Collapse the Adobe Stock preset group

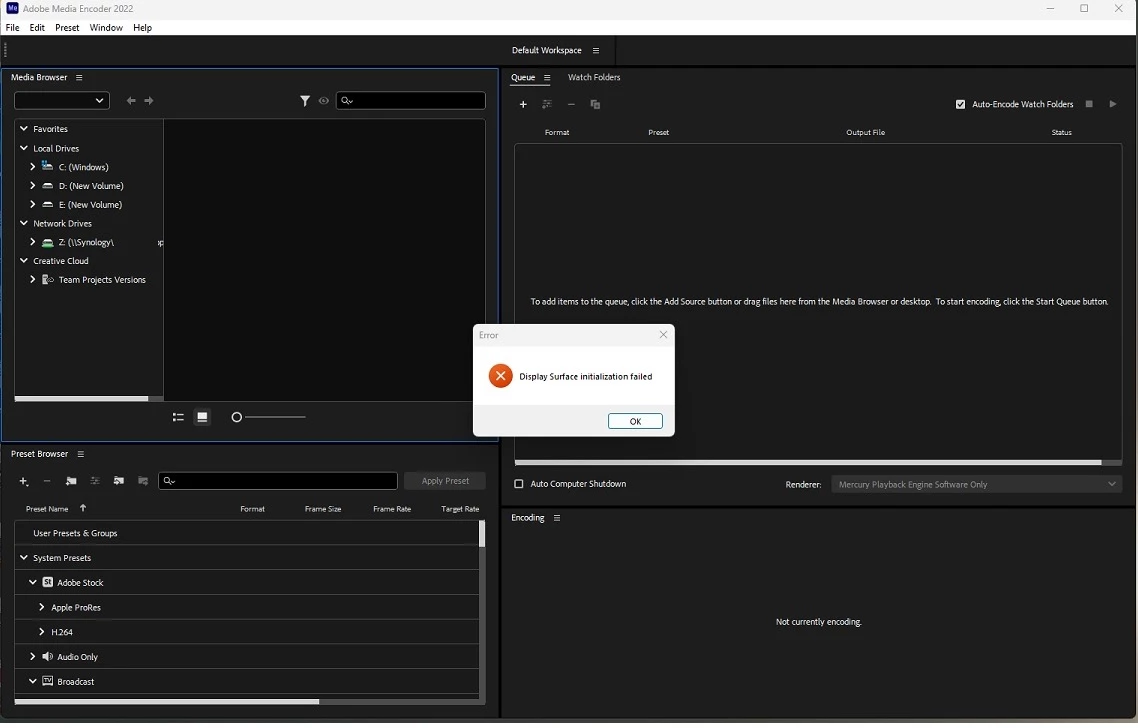click(33, 583)
